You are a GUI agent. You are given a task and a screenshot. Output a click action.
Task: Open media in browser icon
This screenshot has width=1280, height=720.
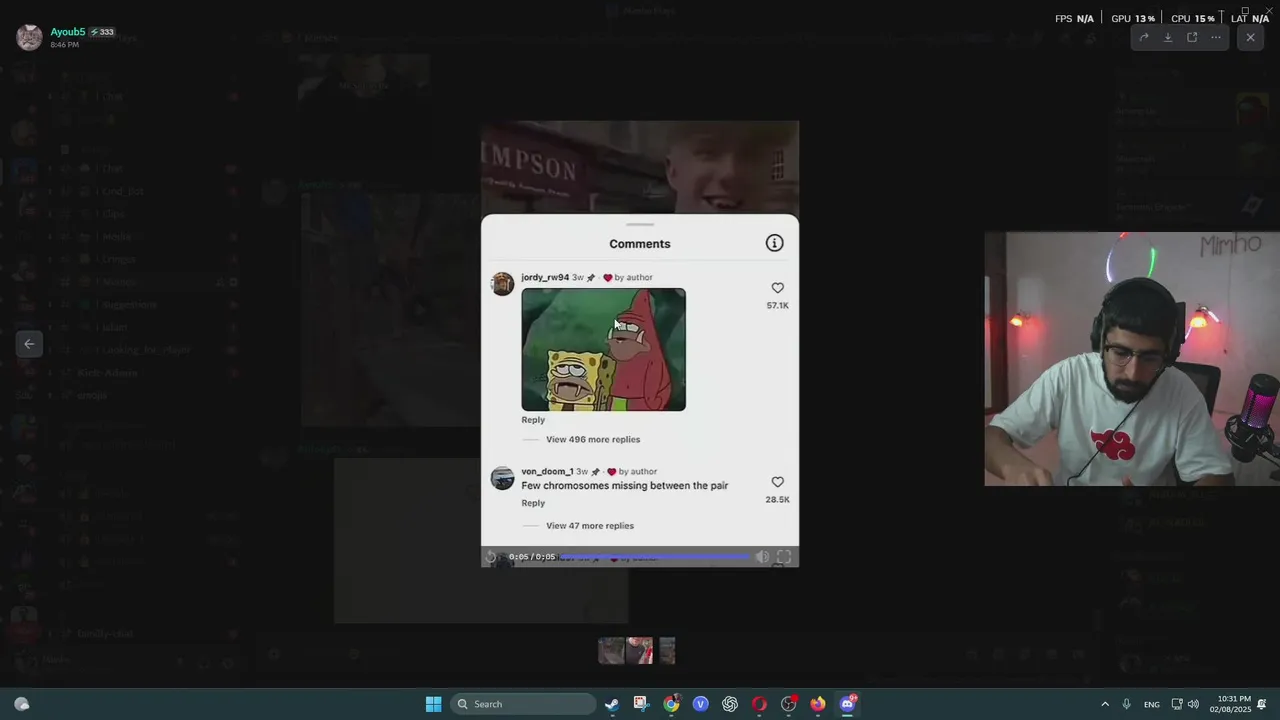tap(1192, 38)
